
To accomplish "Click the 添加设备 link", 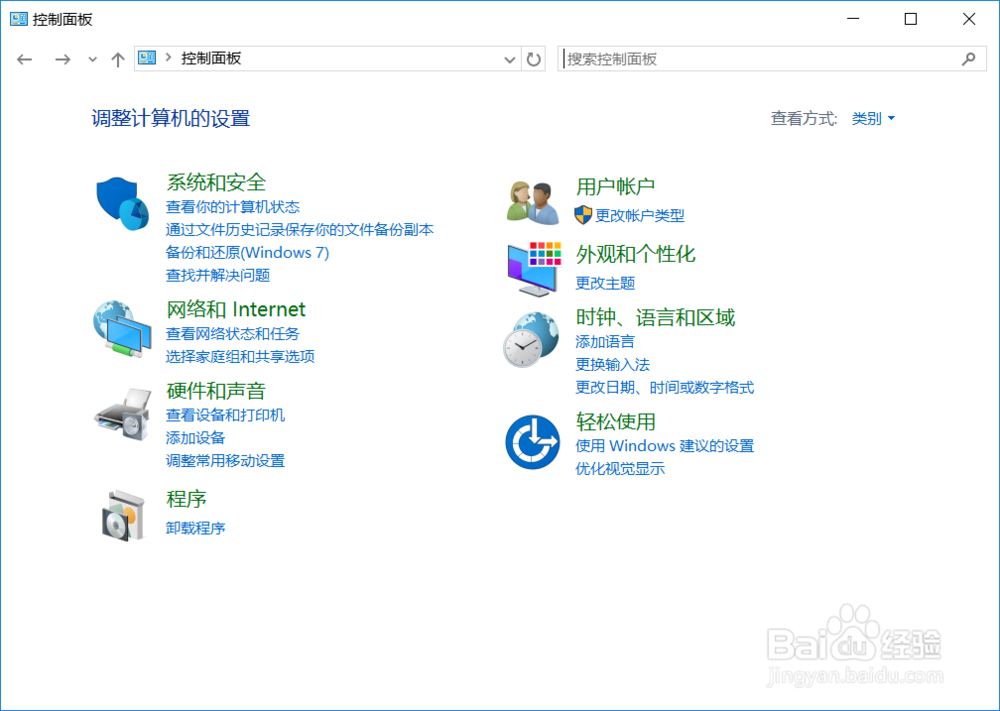I will tap(195, 438).
